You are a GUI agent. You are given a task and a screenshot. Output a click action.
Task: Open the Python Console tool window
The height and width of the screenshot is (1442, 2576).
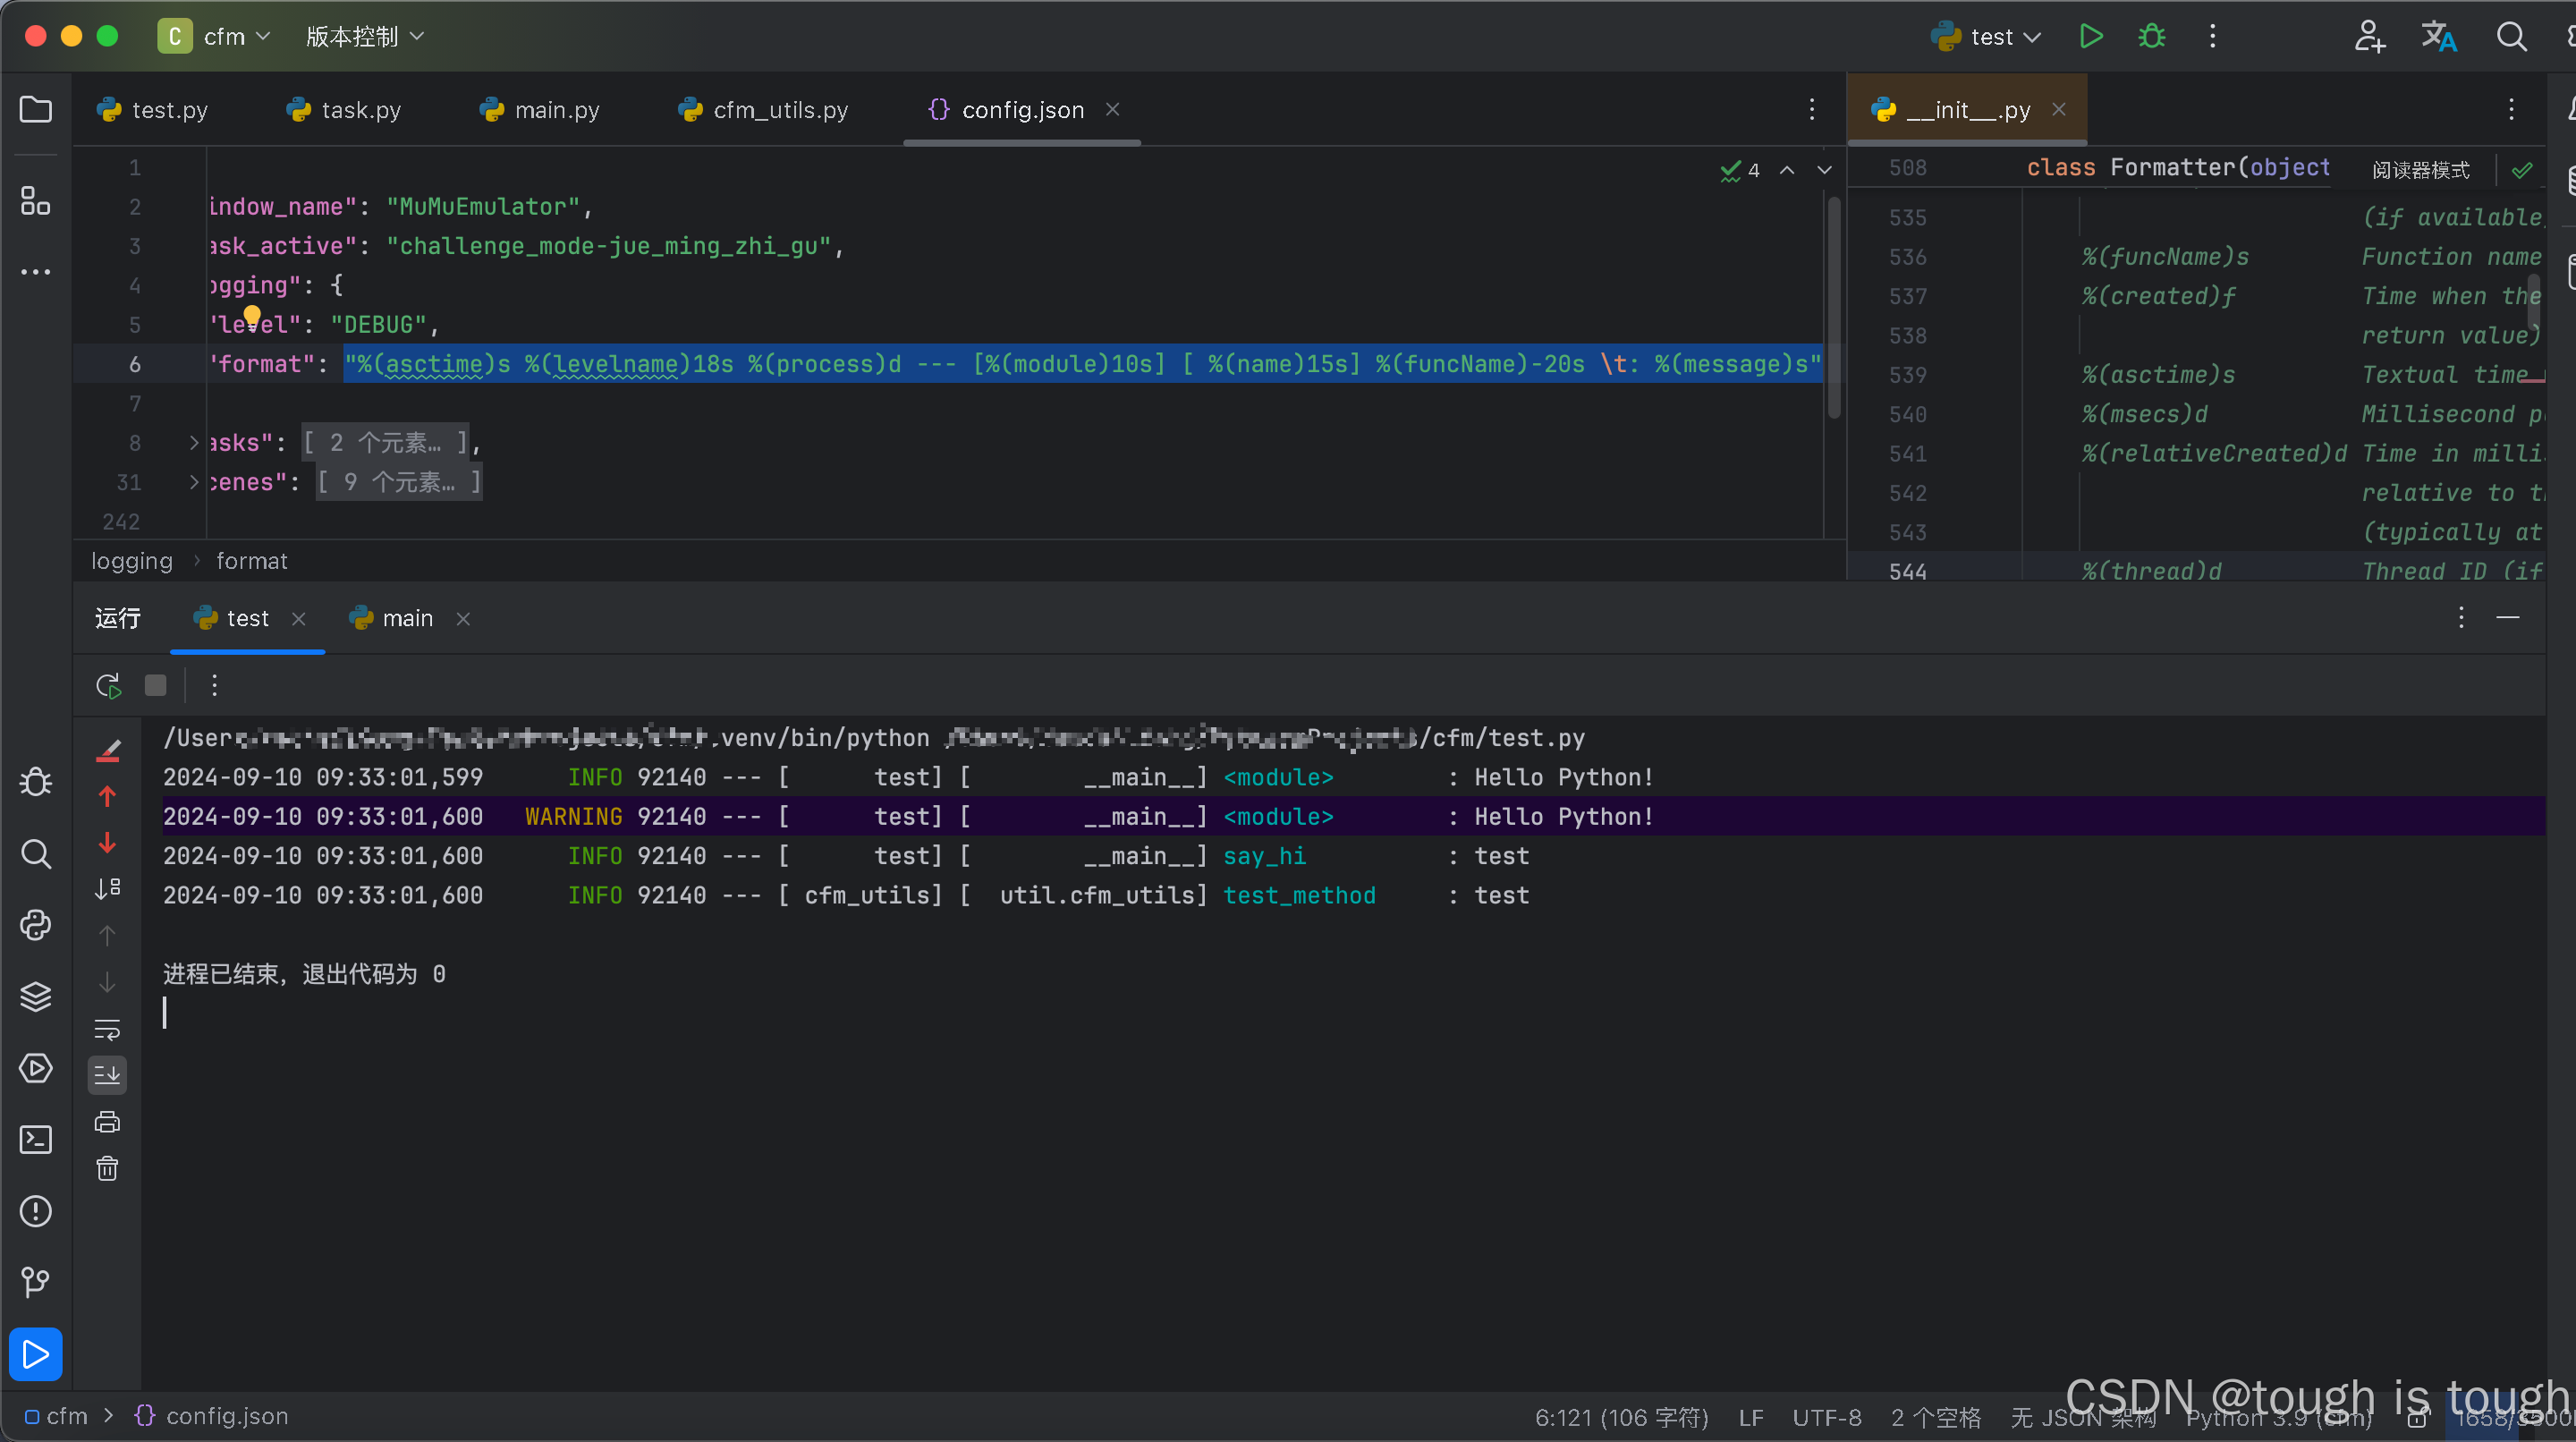[x=36, y=925]
